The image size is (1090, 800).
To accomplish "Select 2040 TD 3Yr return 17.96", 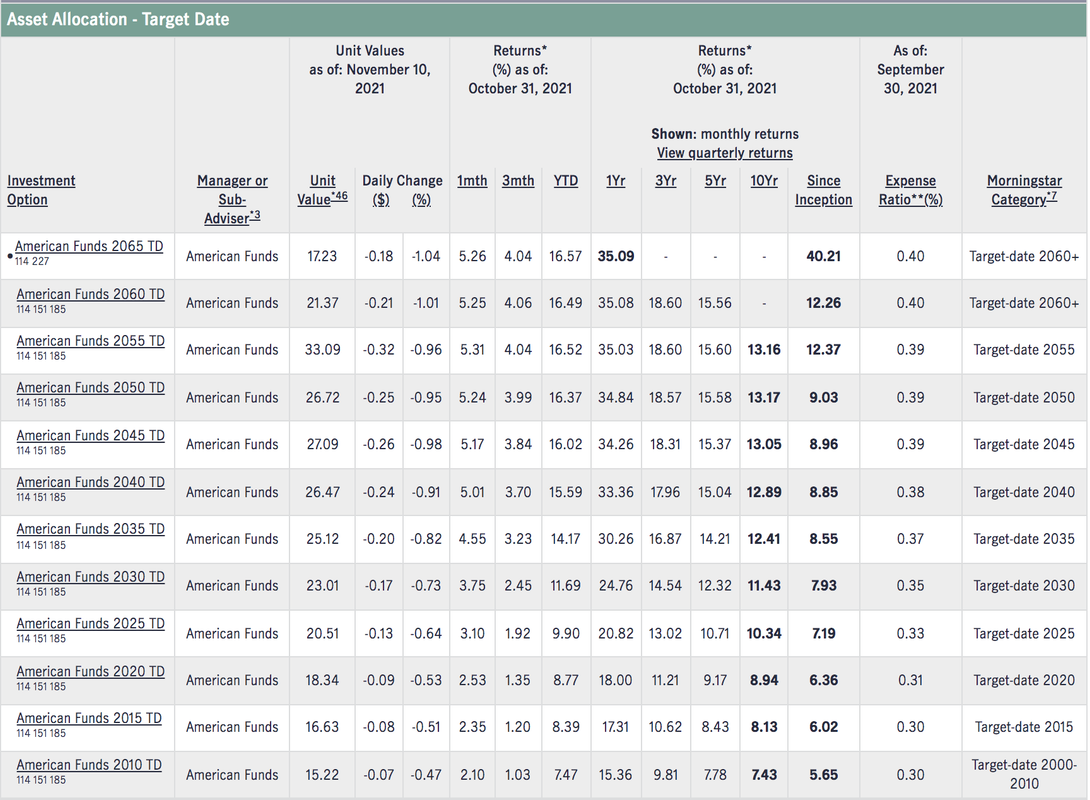I will [665, 492].
